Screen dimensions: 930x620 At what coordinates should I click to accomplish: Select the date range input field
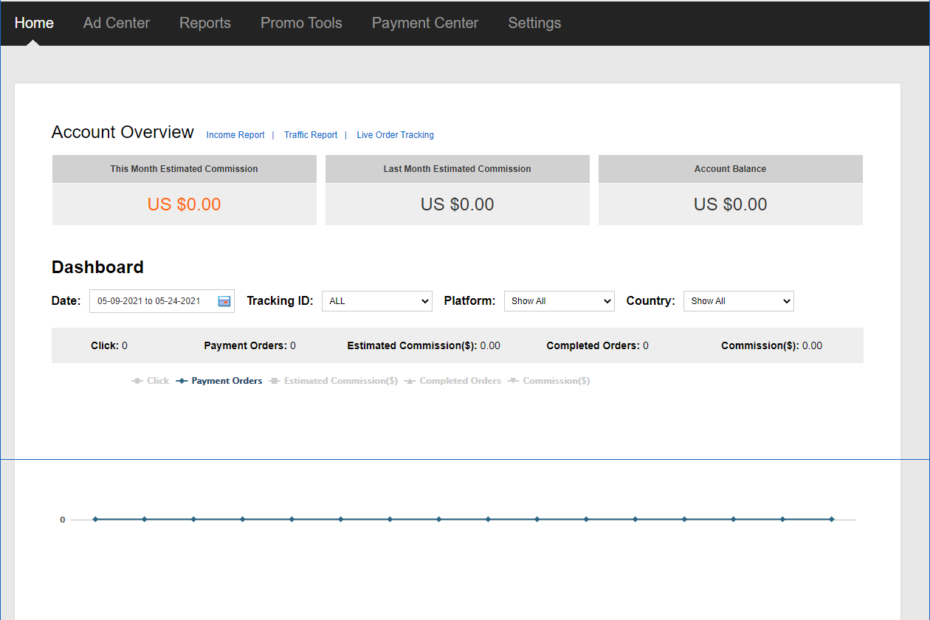161,301
